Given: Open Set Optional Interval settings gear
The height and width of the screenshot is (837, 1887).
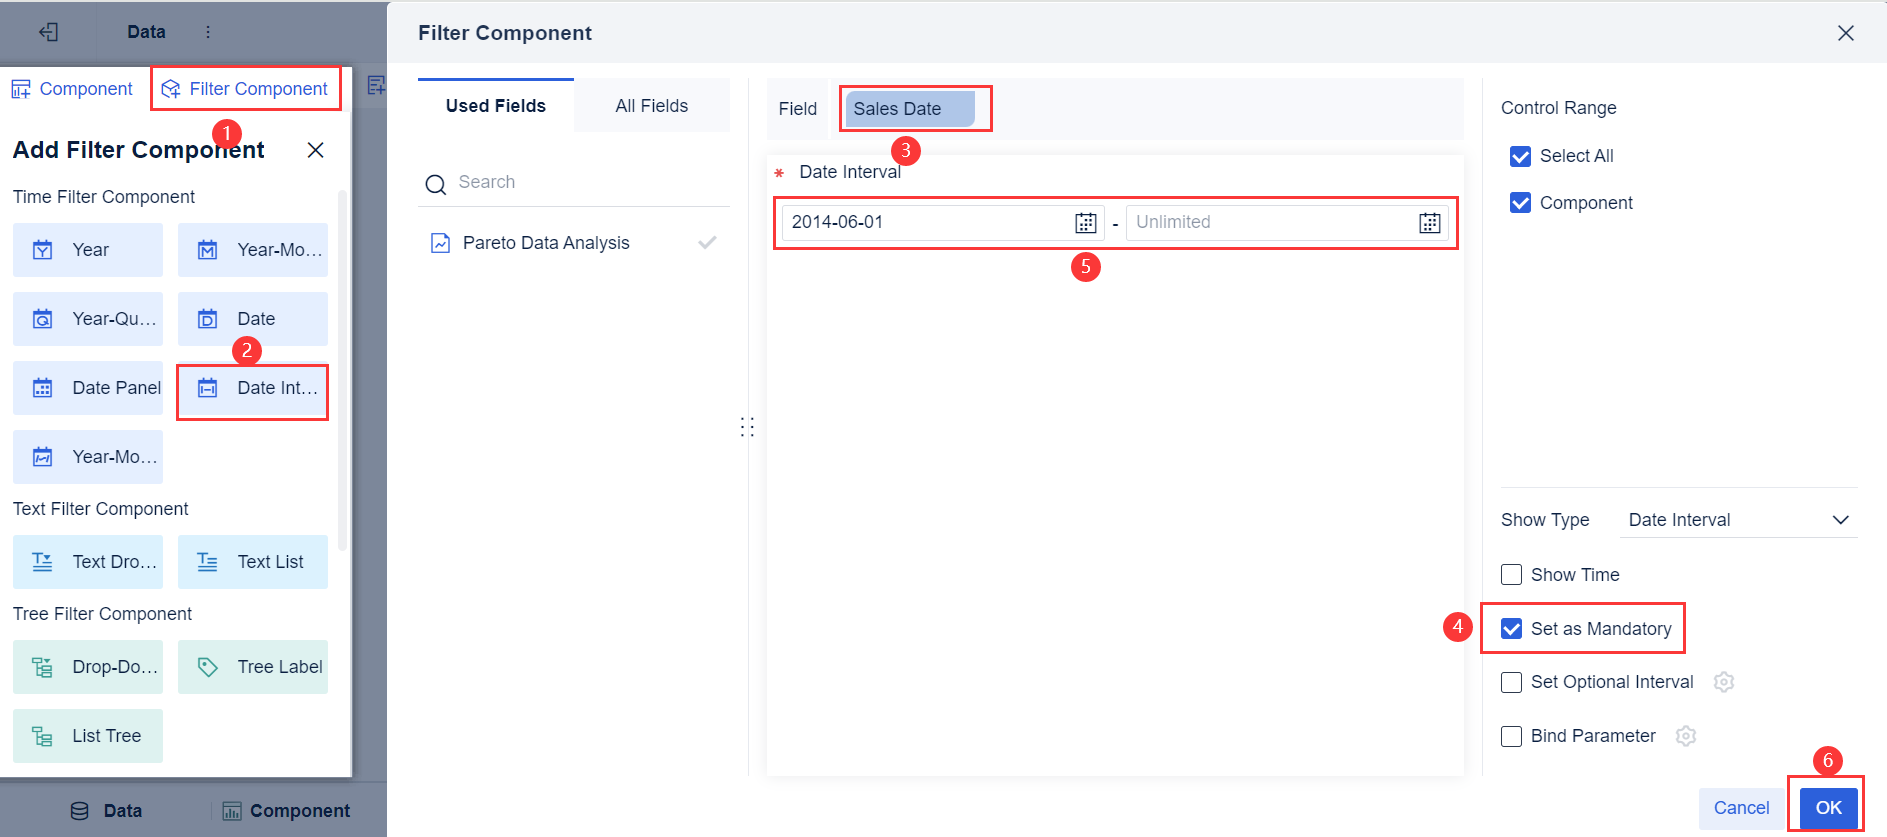Looking at the screenshot, I should (1723, 682).
